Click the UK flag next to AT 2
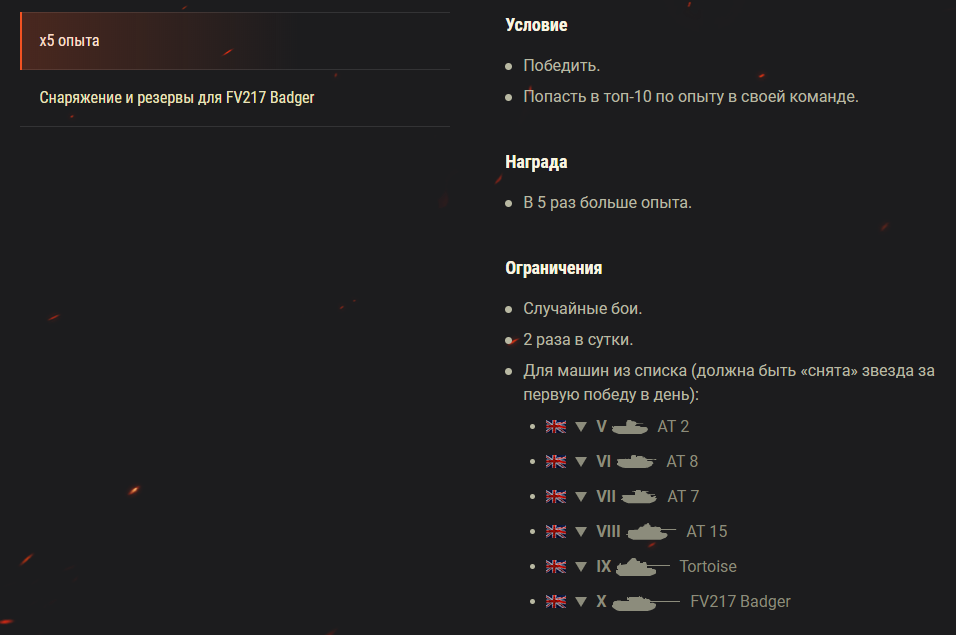956x635 pixels. point(556,427)
